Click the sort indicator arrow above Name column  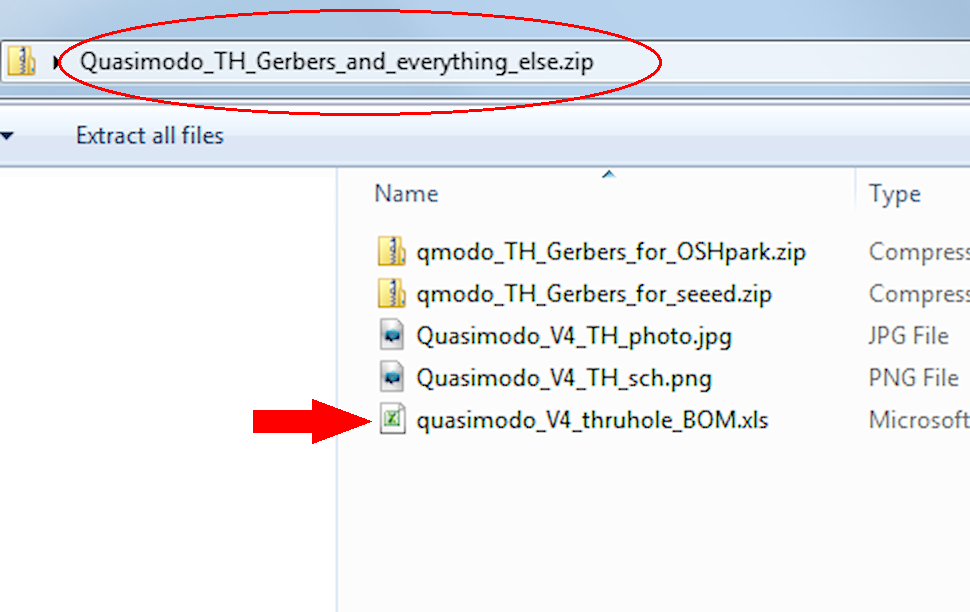(x=609, y=175)
